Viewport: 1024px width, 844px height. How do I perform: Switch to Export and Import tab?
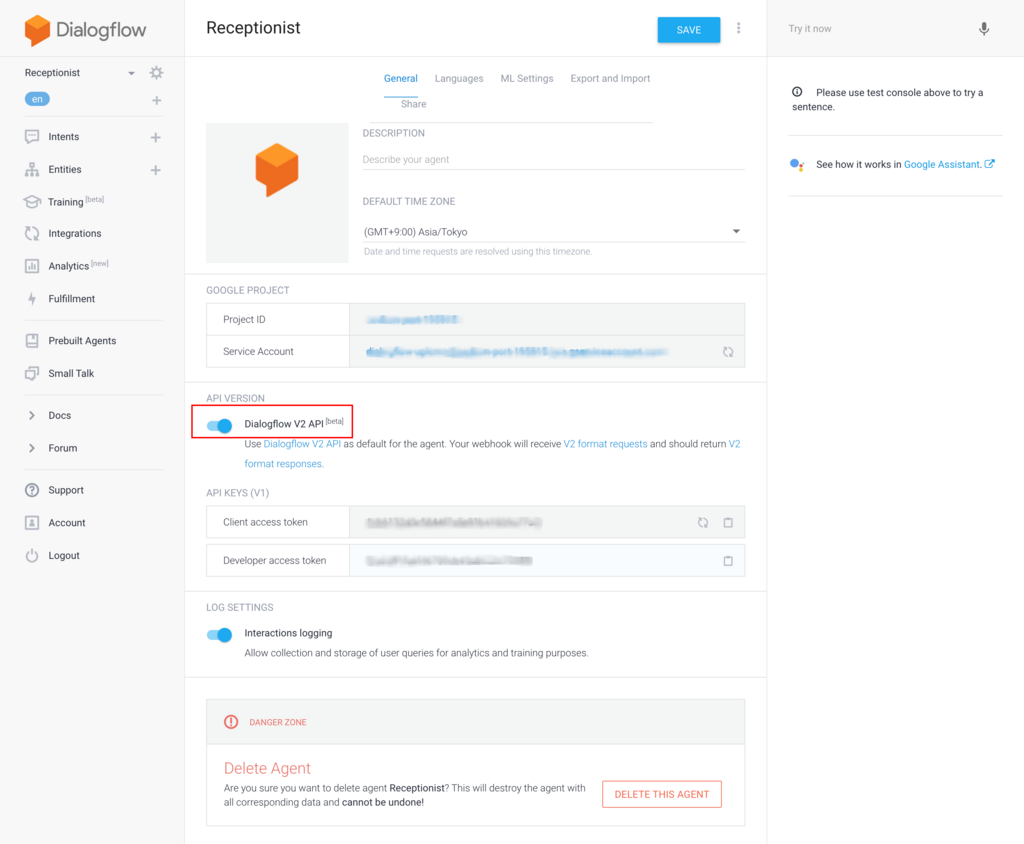click(x=610, y=78)
